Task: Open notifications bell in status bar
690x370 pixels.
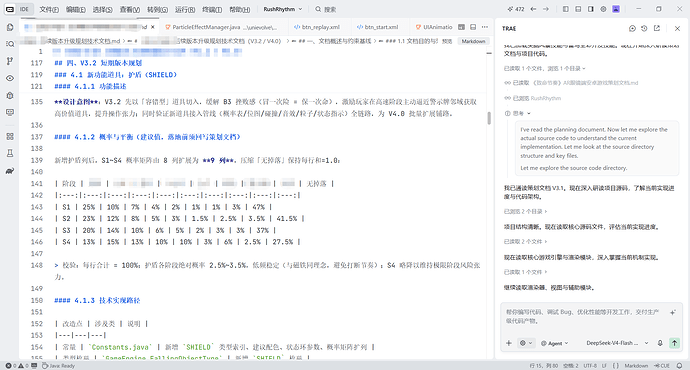Action: click(x=679, y=366)
